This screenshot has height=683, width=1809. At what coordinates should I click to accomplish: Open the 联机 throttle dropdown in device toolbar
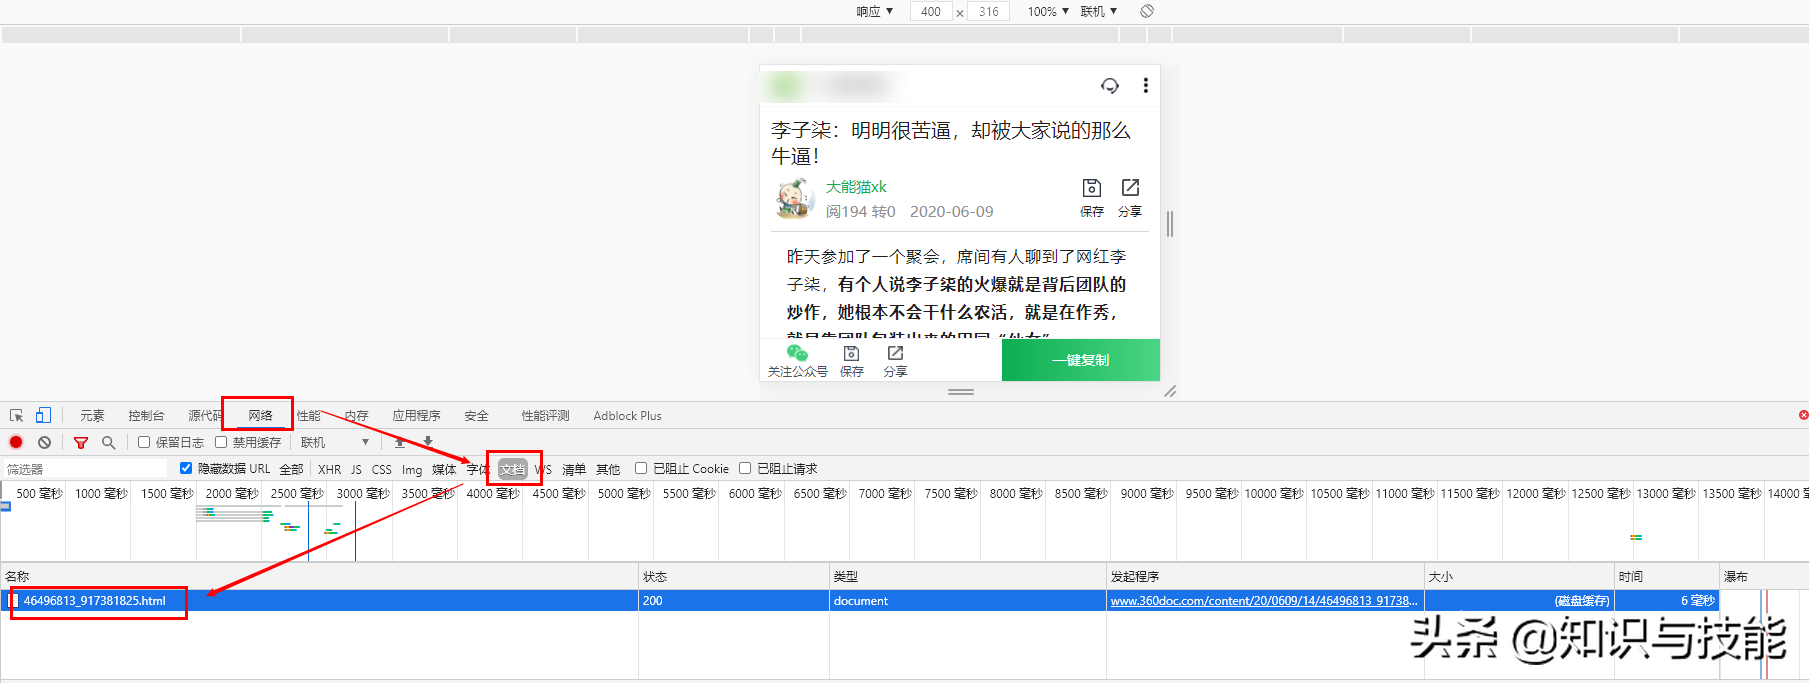click(1099, 11)
